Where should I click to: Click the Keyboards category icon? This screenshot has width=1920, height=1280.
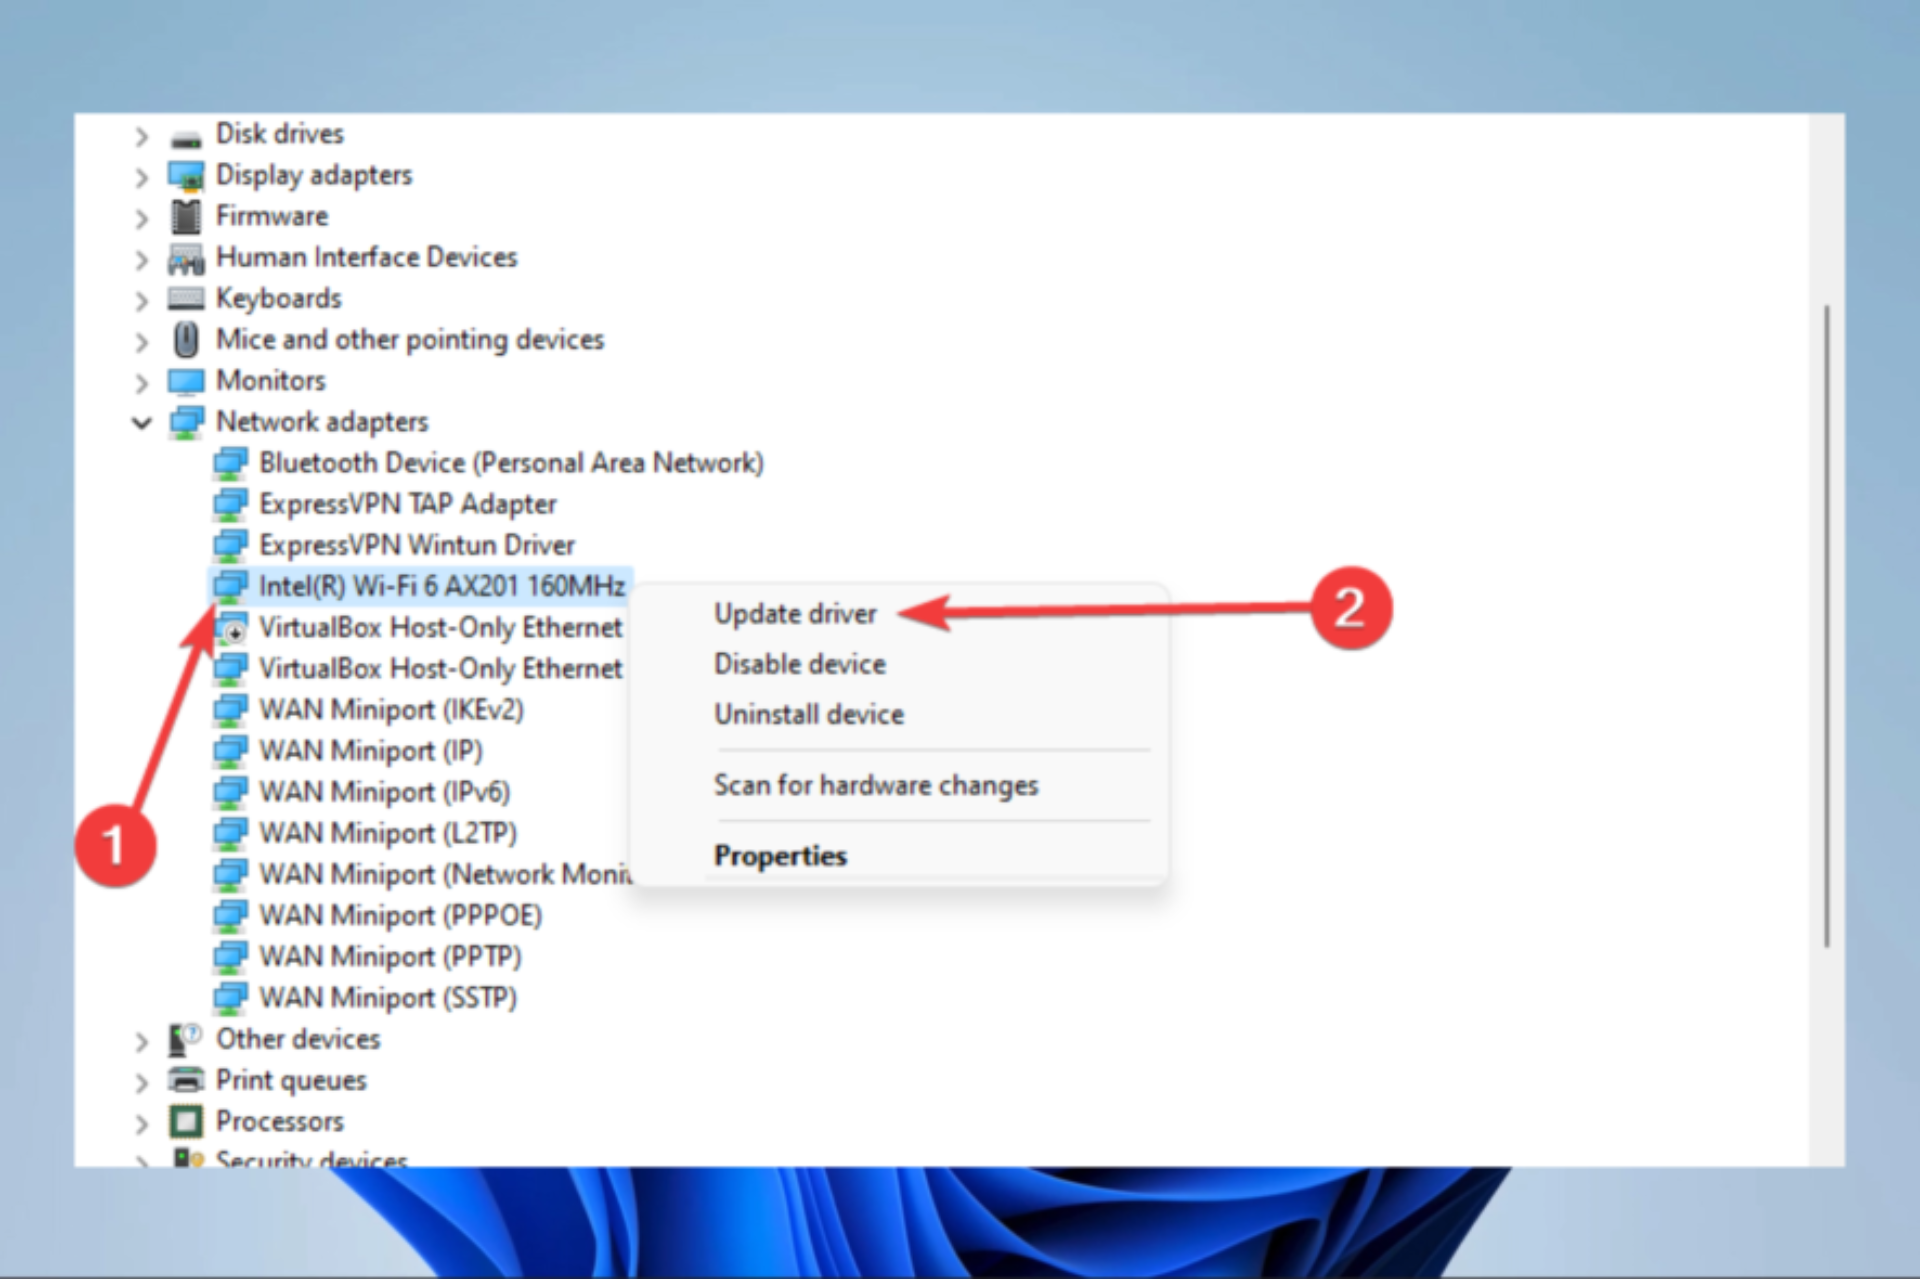(x=186, y=299)
